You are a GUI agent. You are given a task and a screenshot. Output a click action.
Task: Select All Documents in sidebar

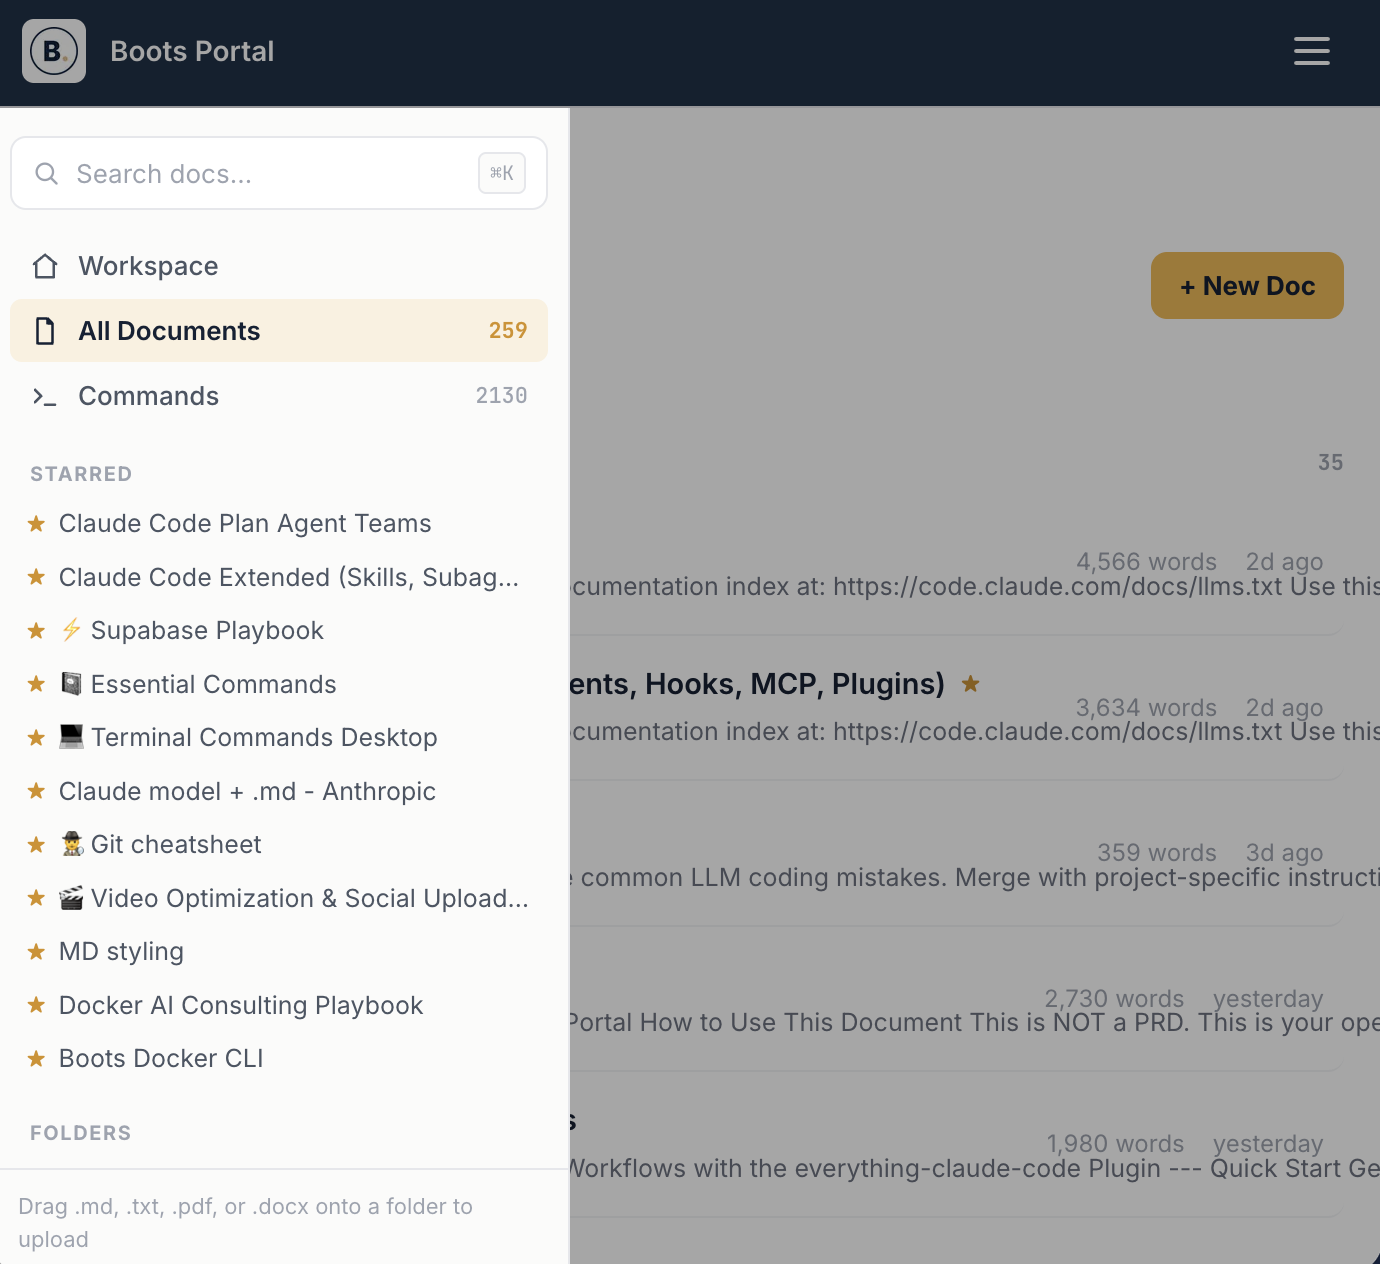[279, 331]
